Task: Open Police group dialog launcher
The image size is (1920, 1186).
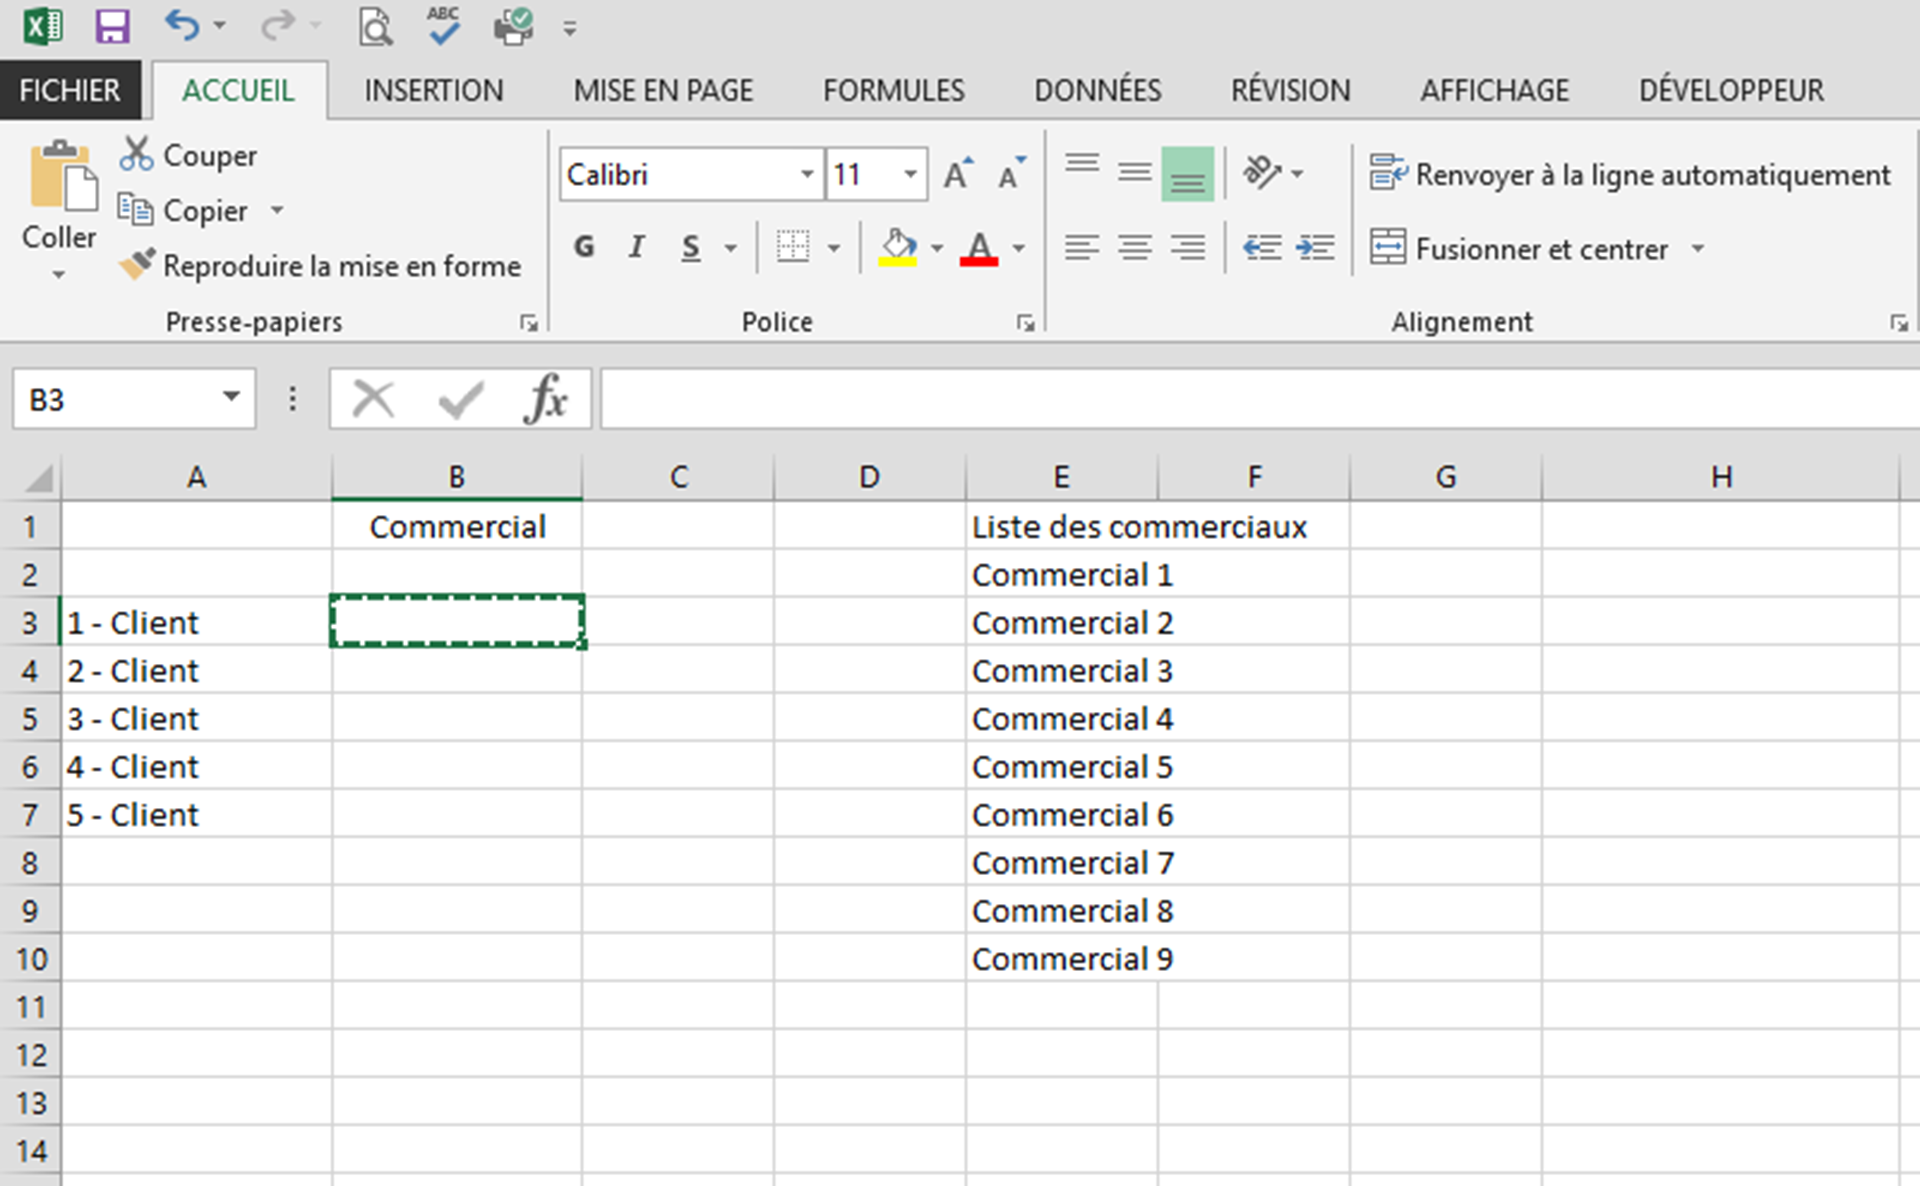Action: 1026,322
